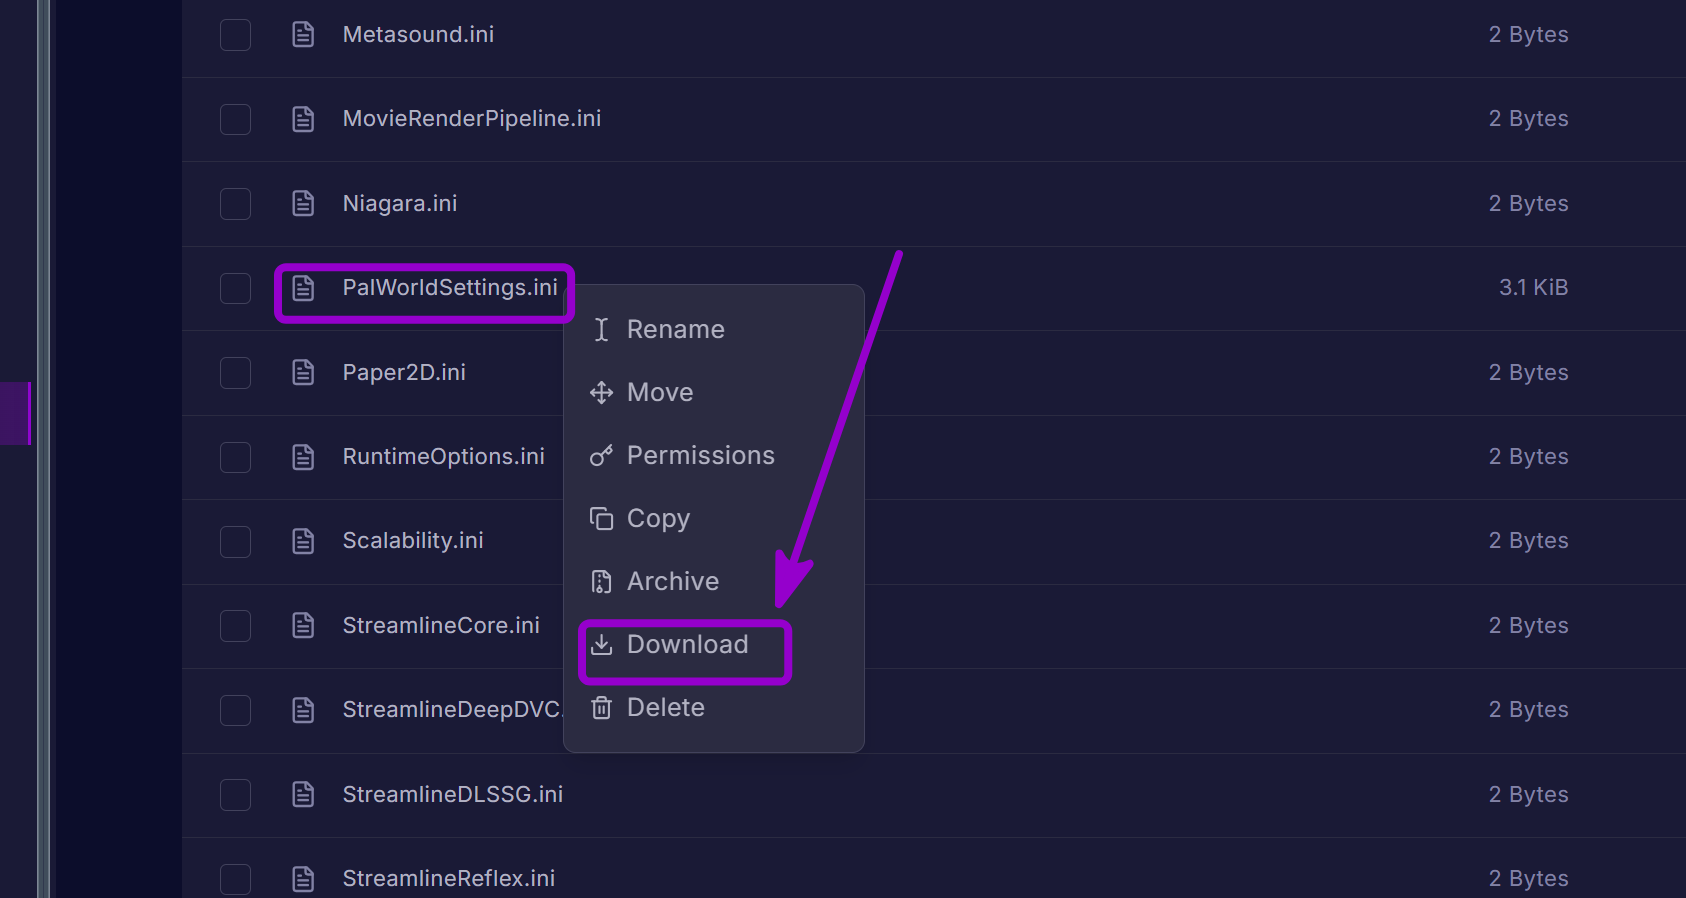This screenshot has height=898, width=1686.
Task: Select Copy in the context menu
Action: pos(713,518)
